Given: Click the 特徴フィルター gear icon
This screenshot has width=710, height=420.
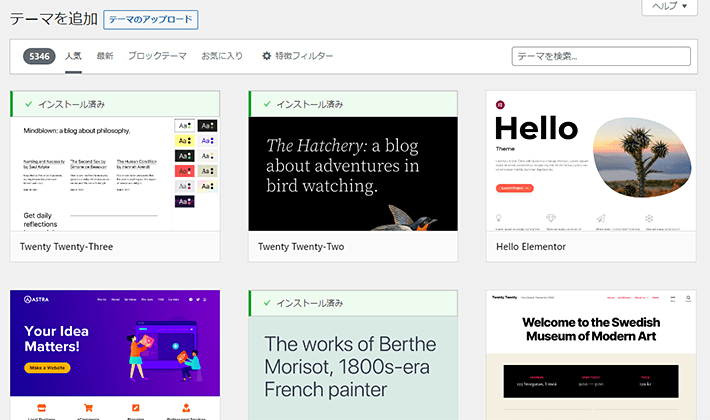Looking at the screenshot, I should point(267,56).
